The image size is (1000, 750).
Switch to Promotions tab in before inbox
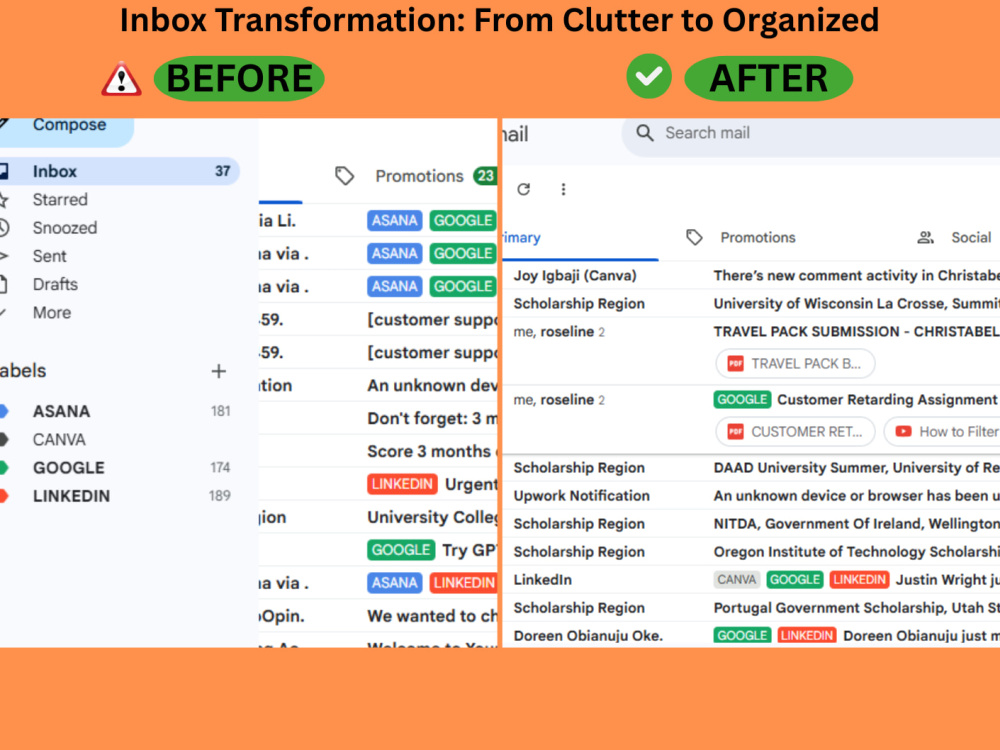tap(419, 176)
